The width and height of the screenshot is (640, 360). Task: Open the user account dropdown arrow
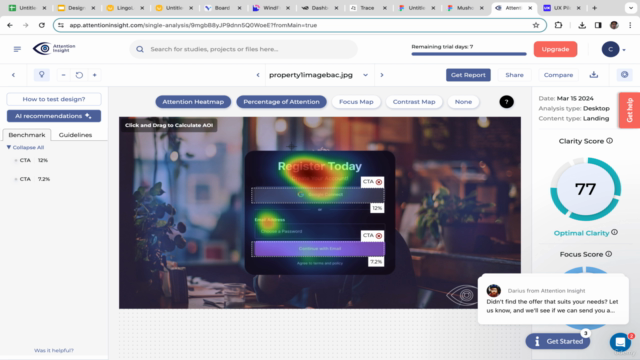coord(624,50)
